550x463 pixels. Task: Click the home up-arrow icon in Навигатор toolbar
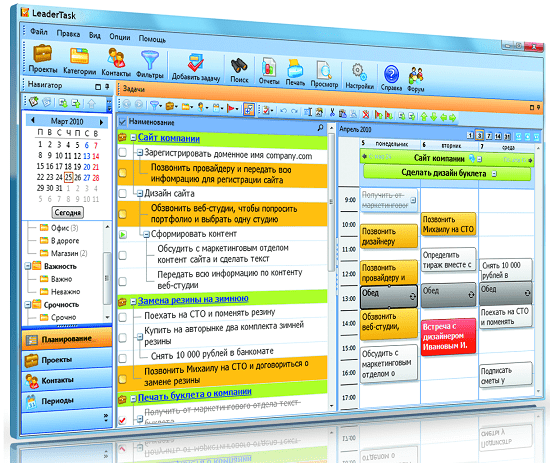92,103
